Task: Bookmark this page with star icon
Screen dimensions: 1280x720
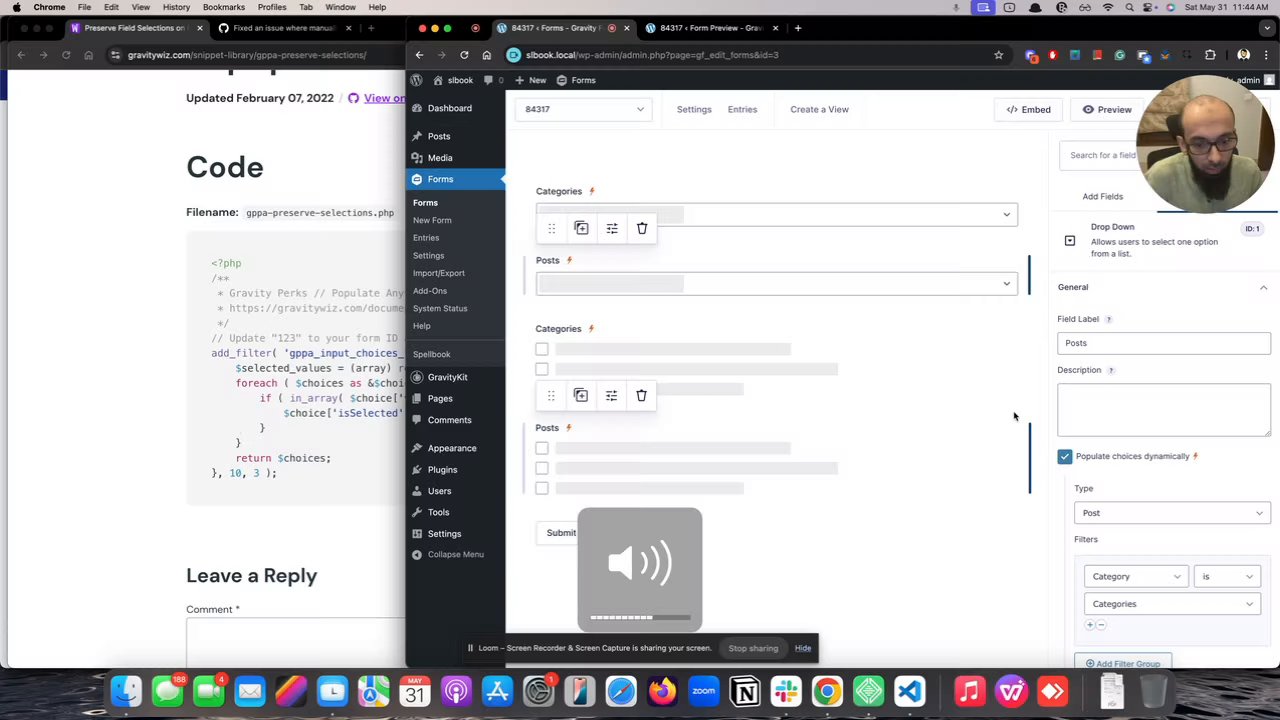Action: (x=998, y=55)
